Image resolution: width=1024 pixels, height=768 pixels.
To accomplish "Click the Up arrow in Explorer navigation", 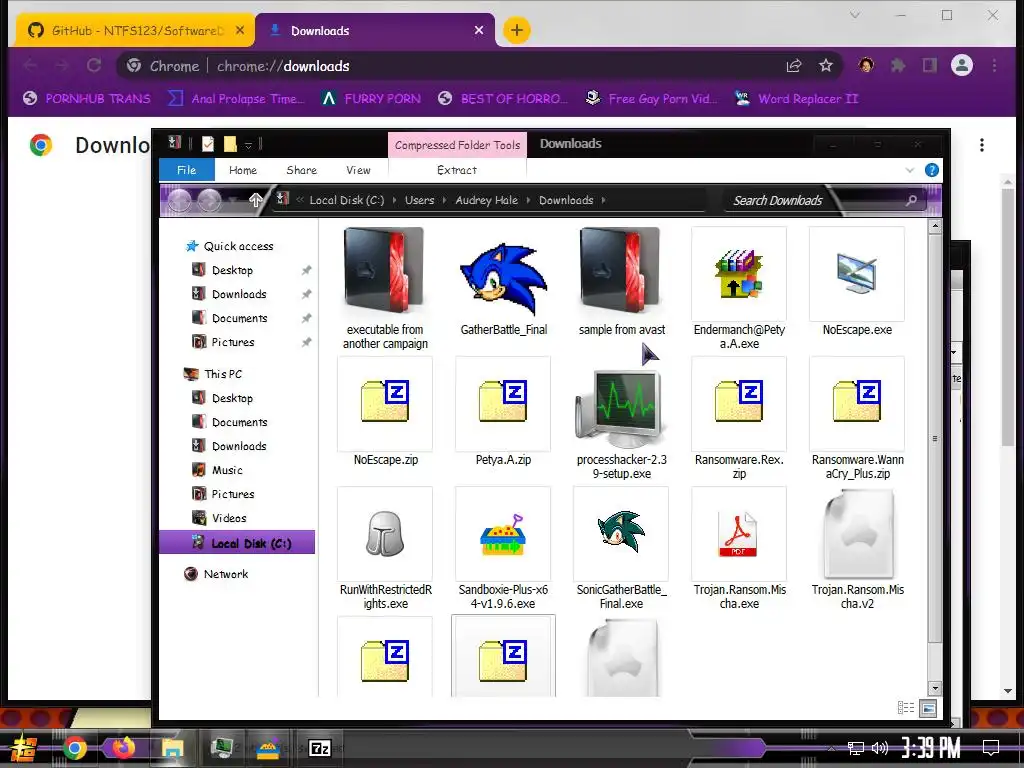I will [255, 200].
